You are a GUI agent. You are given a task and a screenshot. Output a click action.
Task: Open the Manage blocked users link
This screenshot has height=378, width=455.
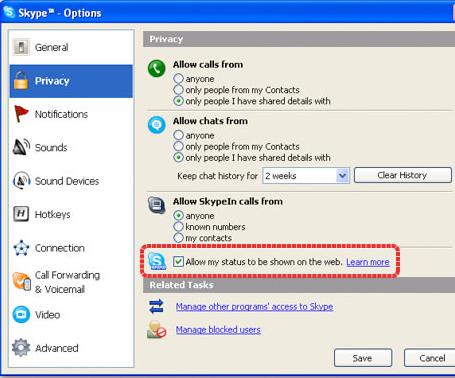[218, 330]
